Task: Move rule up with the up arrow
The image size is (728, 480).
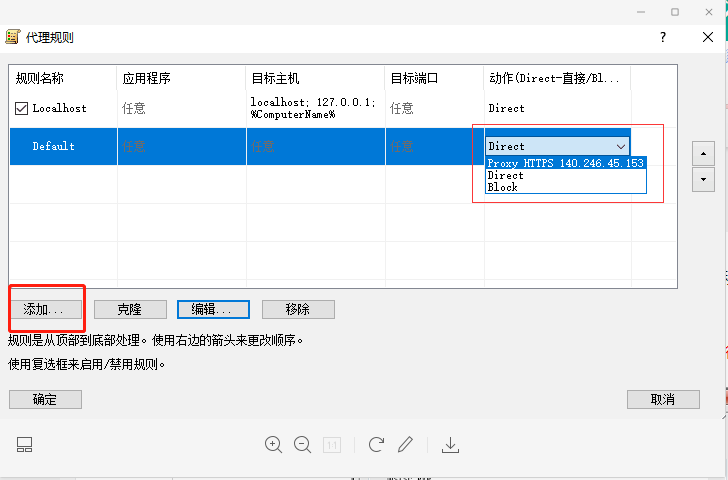Action: [x=703, y=153]
